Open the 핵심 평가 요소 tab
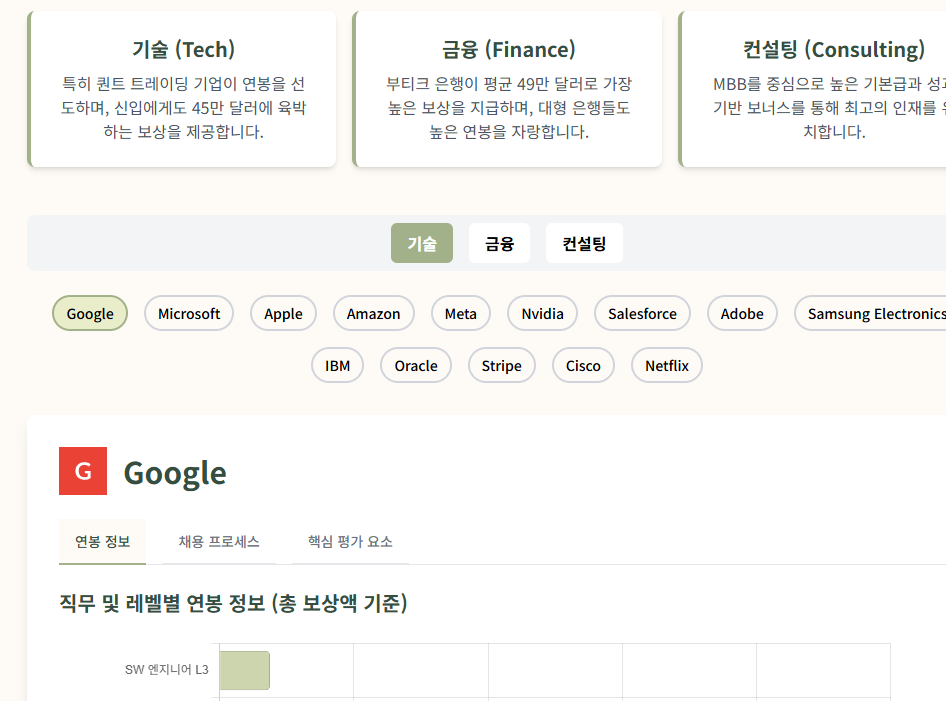Viewport: 946px width, 701px height. point(350,541)
